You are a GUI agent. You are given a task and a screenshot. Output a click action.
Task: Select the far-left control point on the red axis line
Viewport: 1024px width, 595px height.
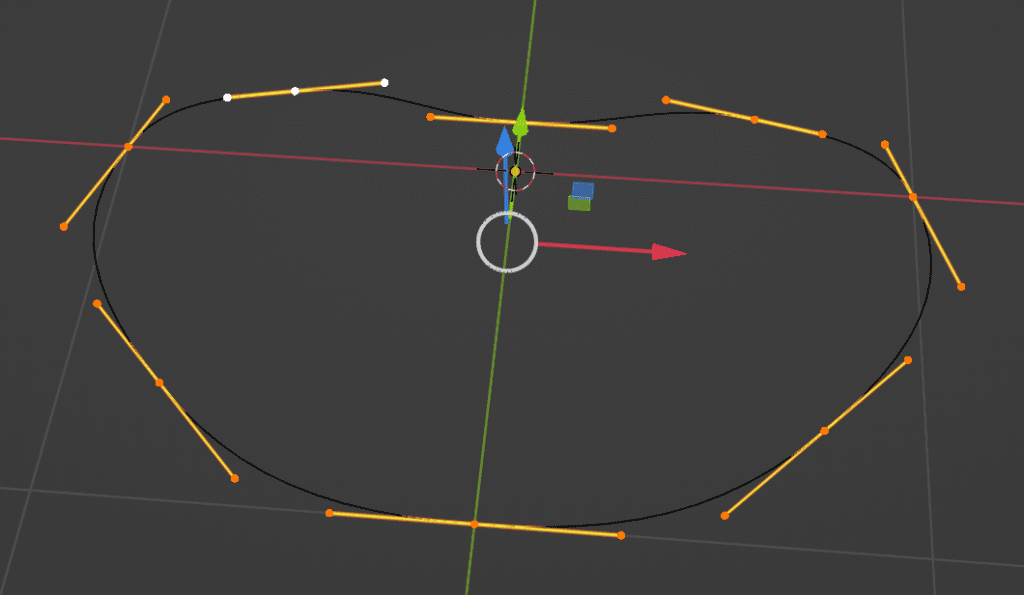click(x=128, y=147)
